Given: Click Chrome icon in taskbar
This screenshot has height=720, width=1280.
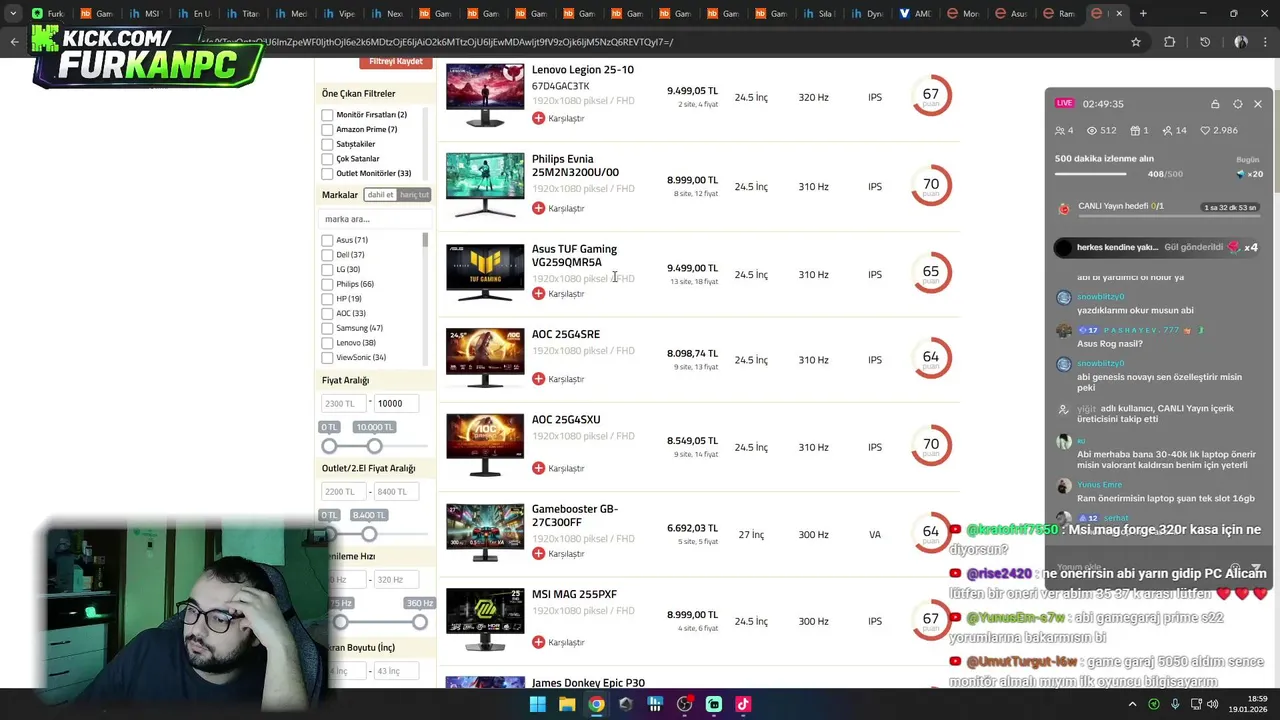Looking at the screenshot, I should (x=596, y=704).
